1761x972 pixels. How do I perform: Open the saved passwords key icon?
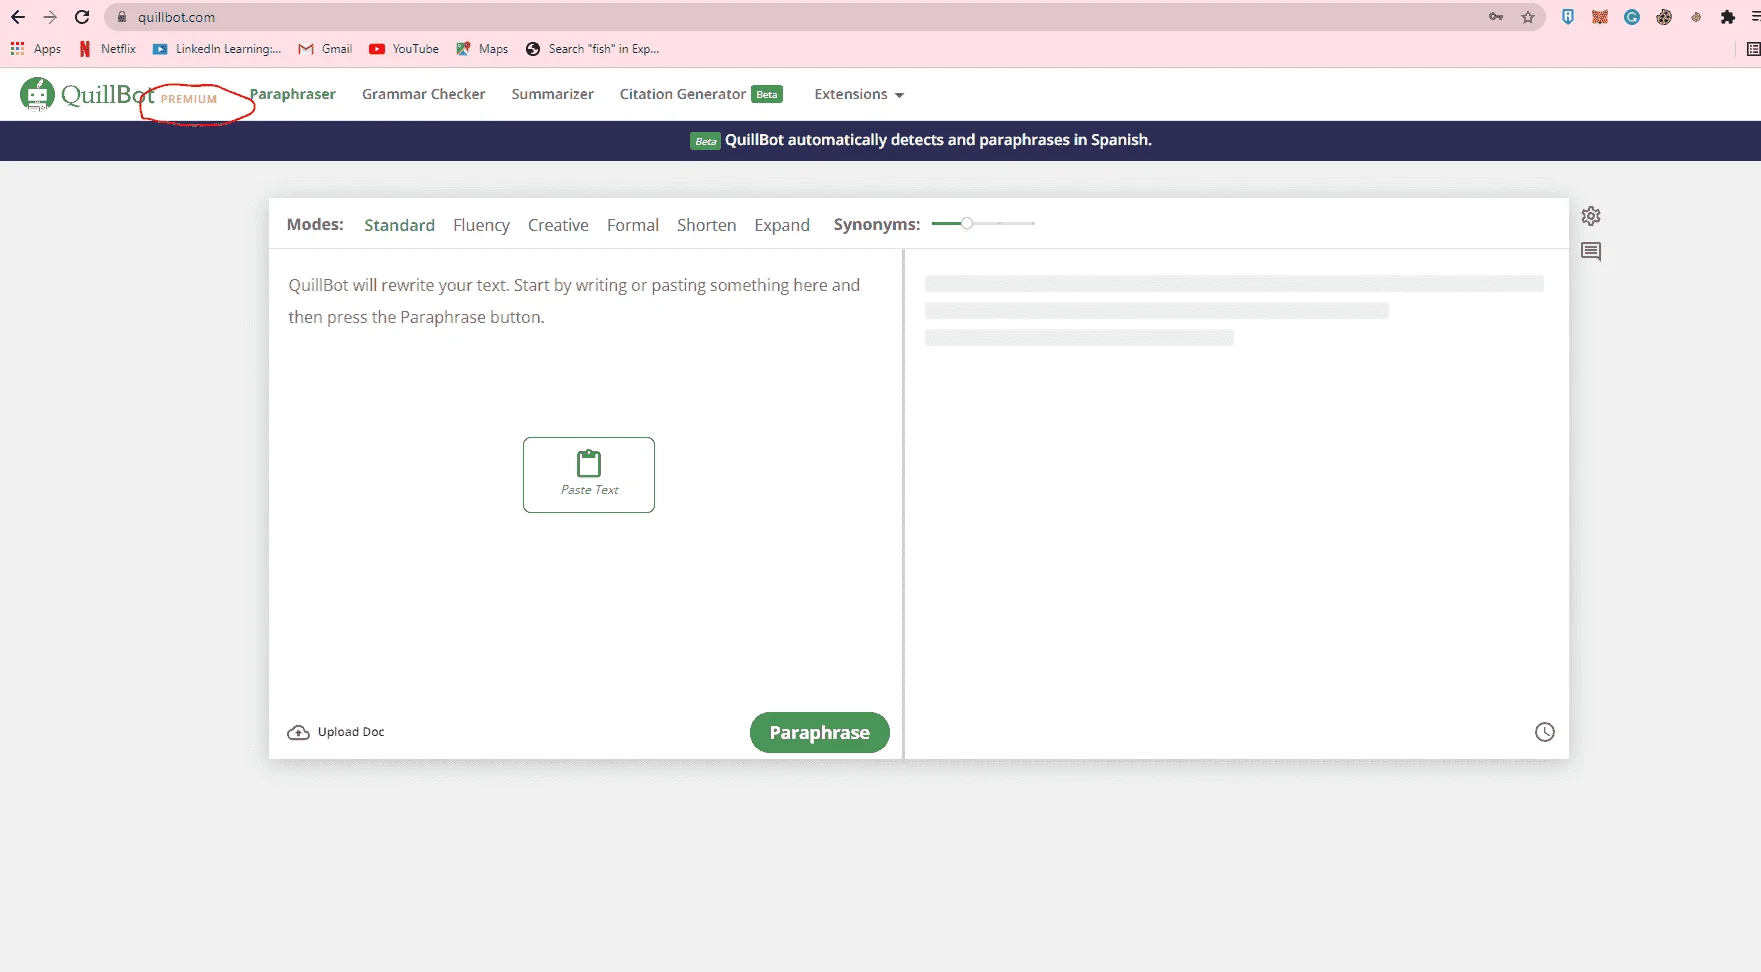(1496, 17)
